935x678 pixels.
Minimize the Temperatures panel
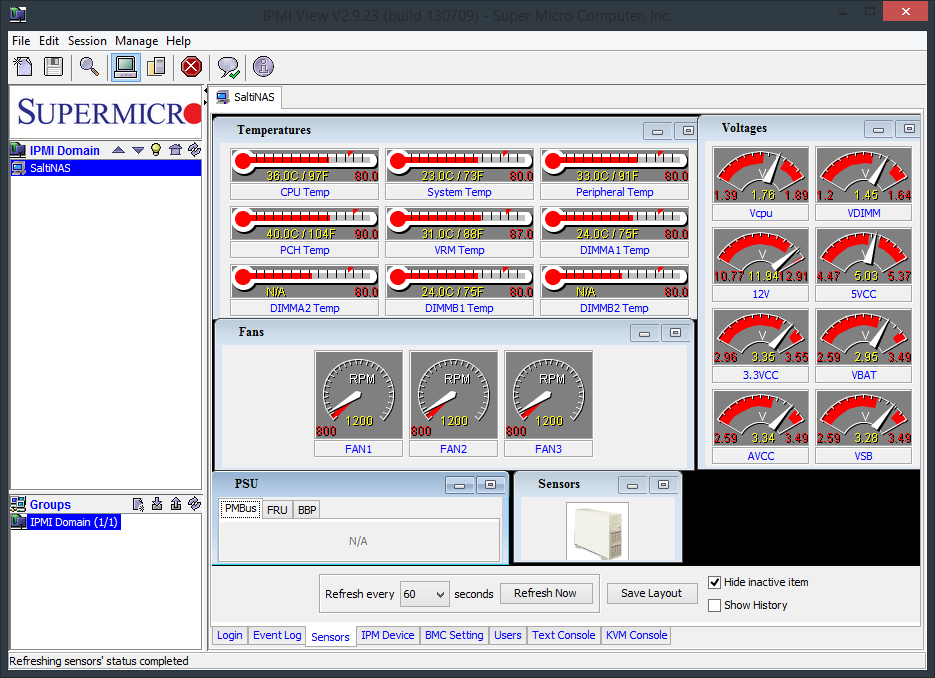click(658, 131)
